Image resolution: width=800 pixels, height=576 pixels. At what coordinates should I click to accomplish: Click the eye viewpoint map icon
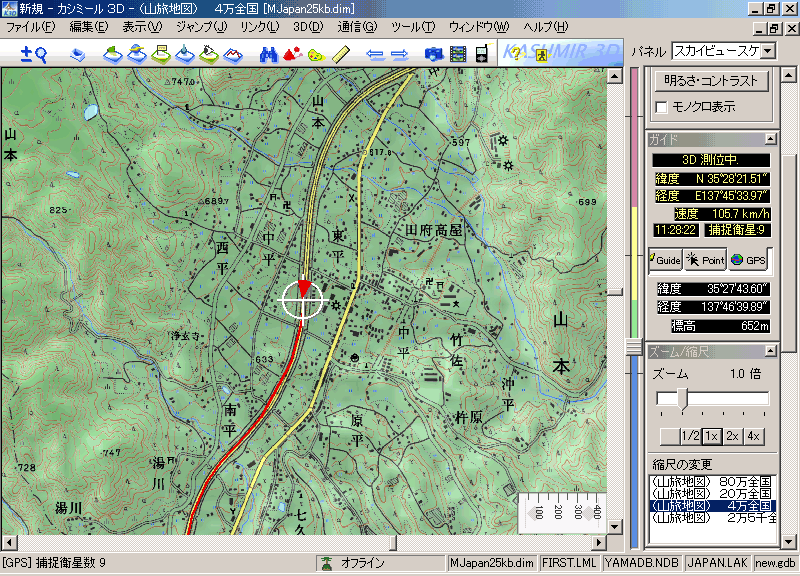(x=209, y=54)
